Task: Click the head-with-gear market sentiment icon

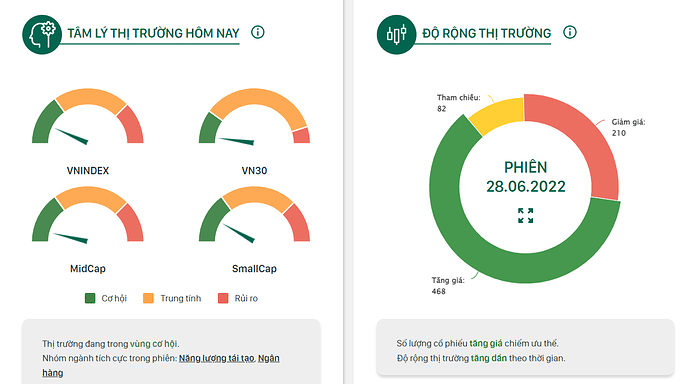Action: coord(42,35)
